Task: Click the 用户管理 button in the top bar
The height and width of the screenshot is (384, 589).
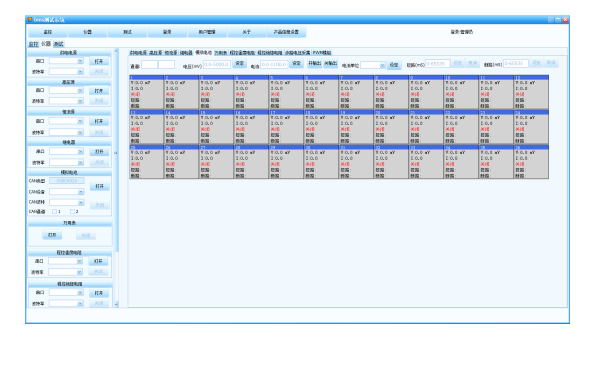Action: click(207, 32)
